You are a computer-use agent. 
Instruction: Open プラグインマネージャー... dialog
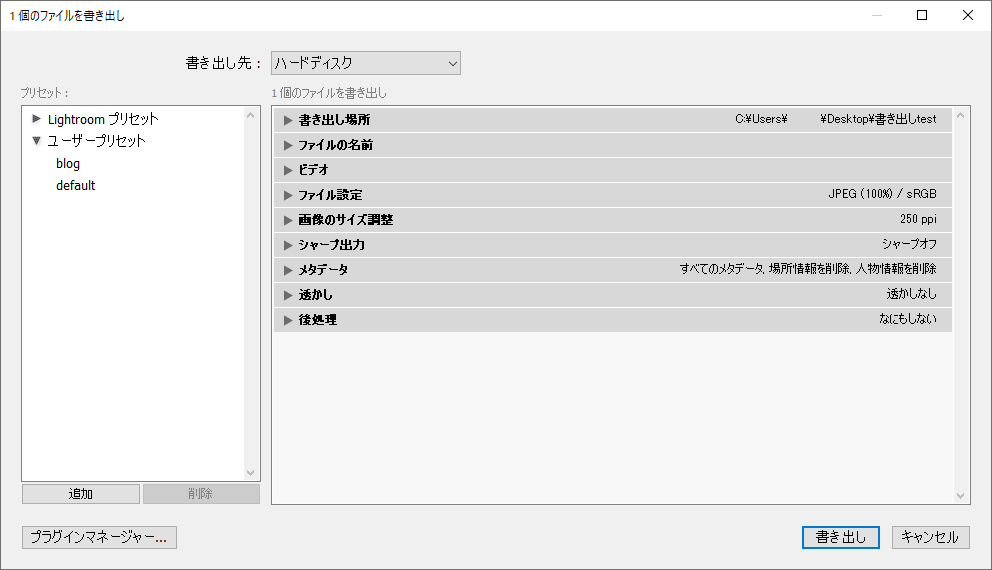(x=99, y=537)
